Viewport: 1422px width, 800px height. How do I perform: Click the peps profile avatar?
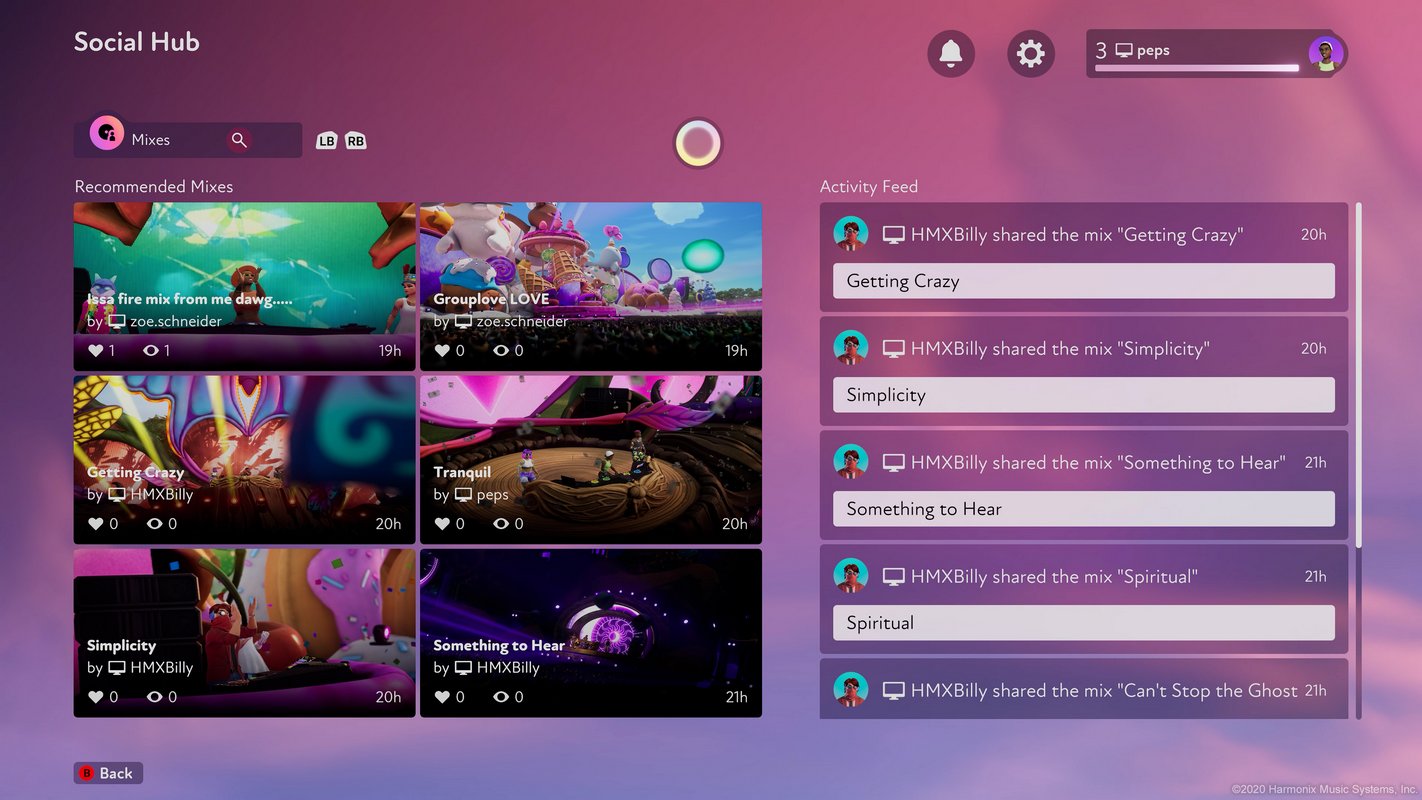point(1326,54)
